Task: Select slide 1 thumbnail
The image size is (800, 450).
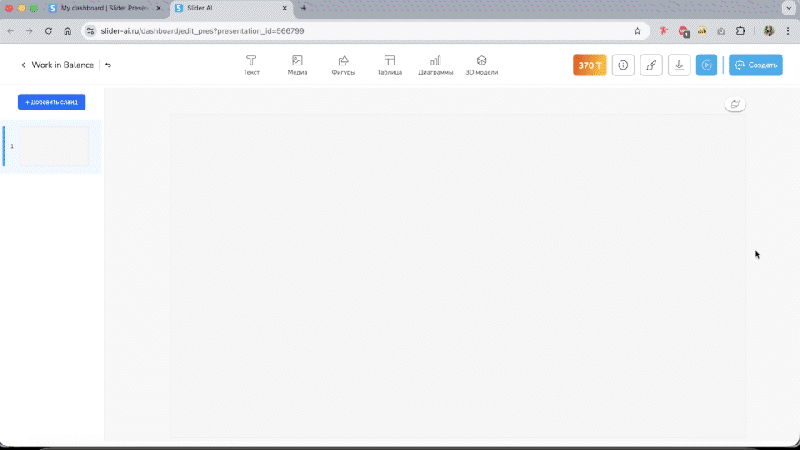Action: click(54, 146)
